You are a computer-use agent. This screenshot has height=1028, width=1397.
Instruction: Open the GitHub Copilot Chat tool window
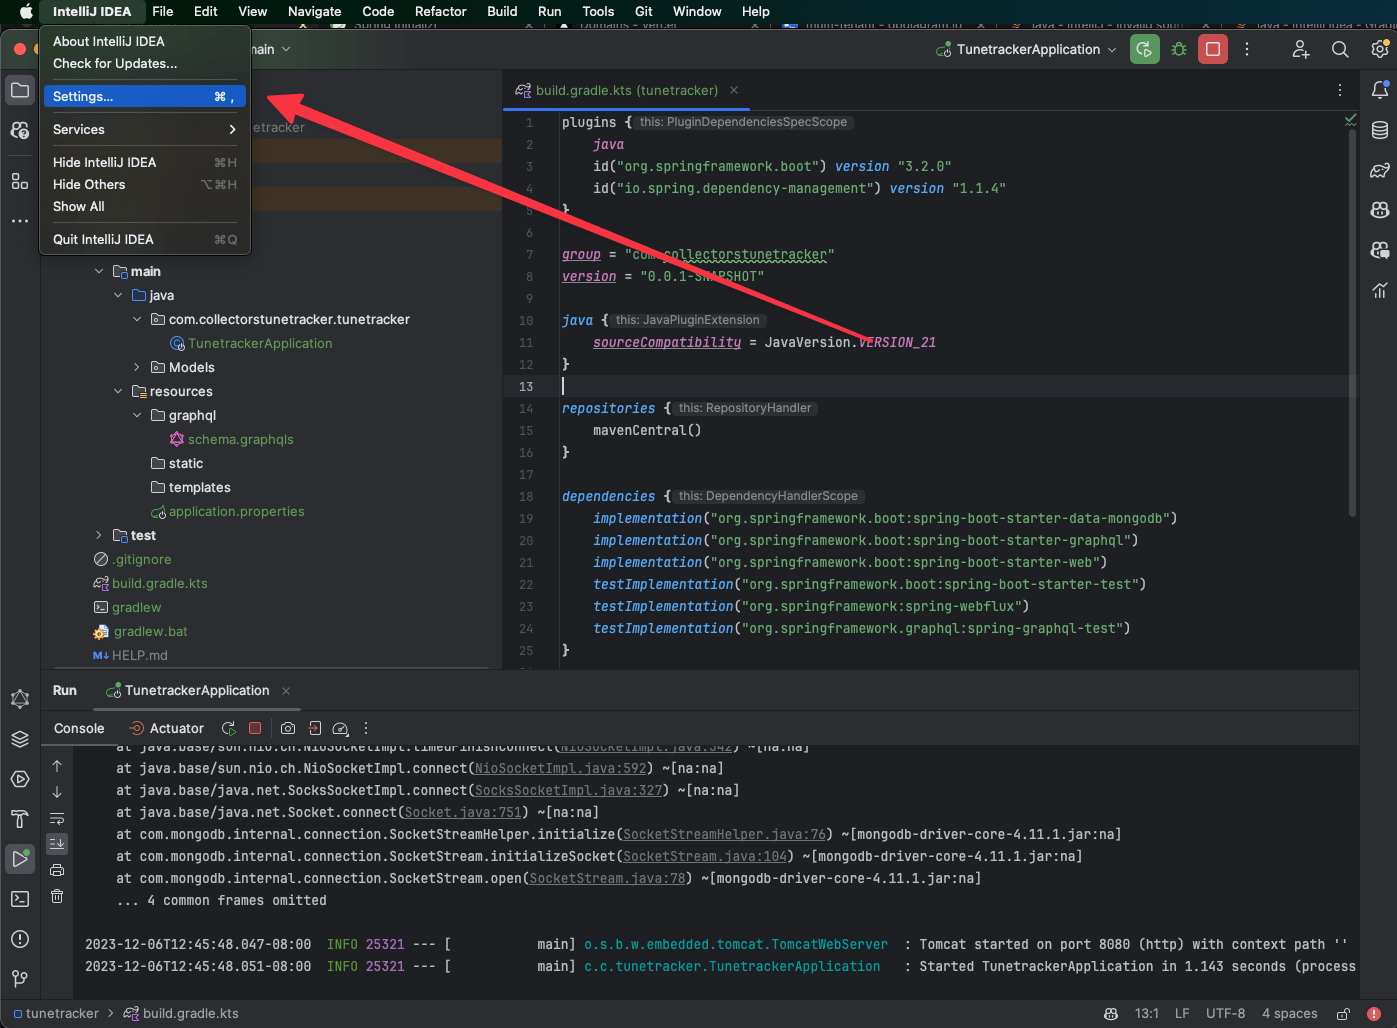point(1380,250)
